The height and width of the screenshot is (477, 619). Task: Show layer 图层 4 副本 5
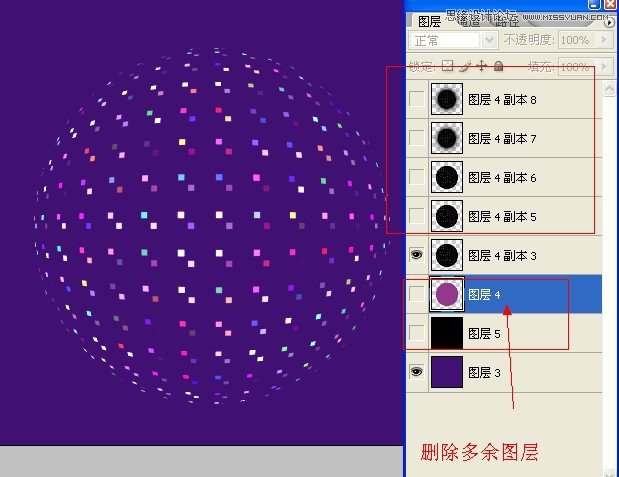(416, 216)
